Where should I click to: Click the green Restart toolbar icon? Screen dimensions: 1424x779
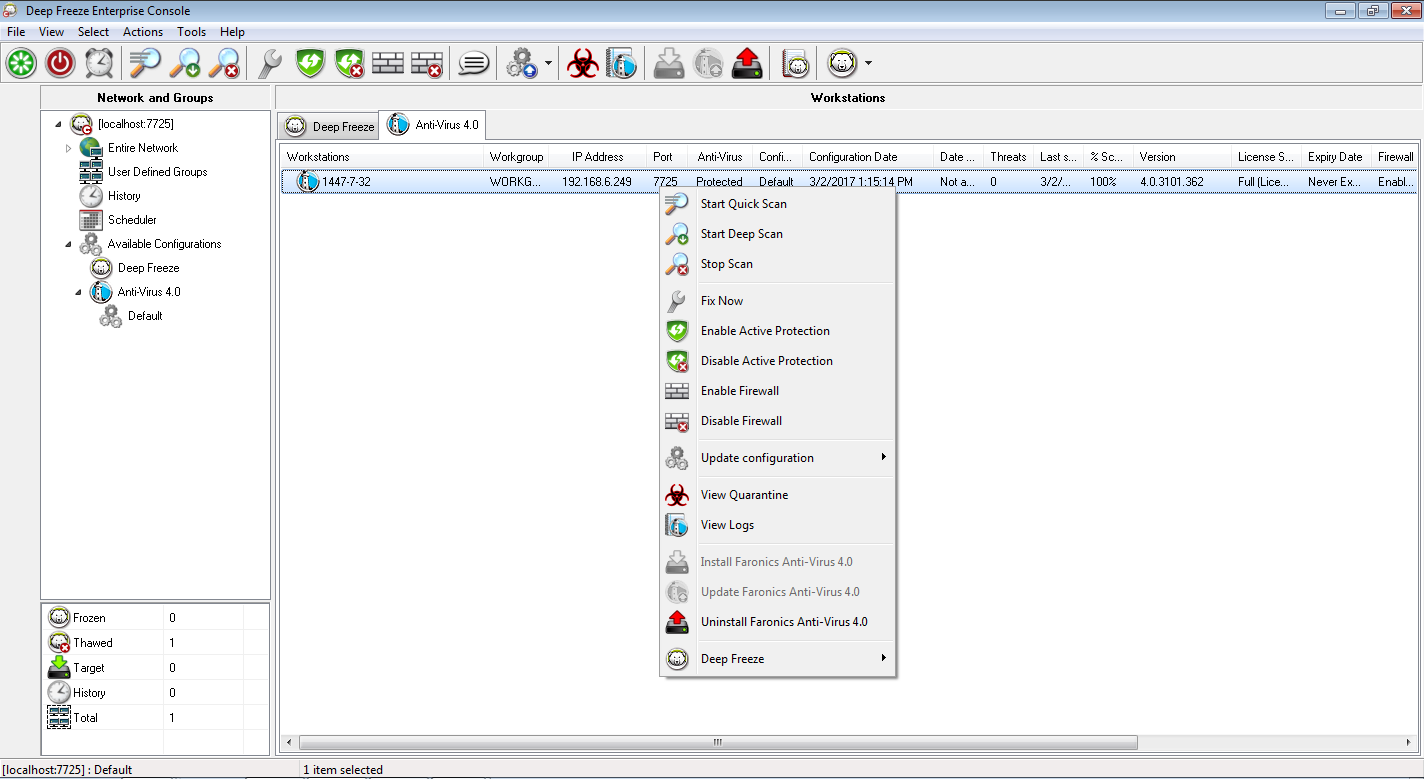(22, 63)
